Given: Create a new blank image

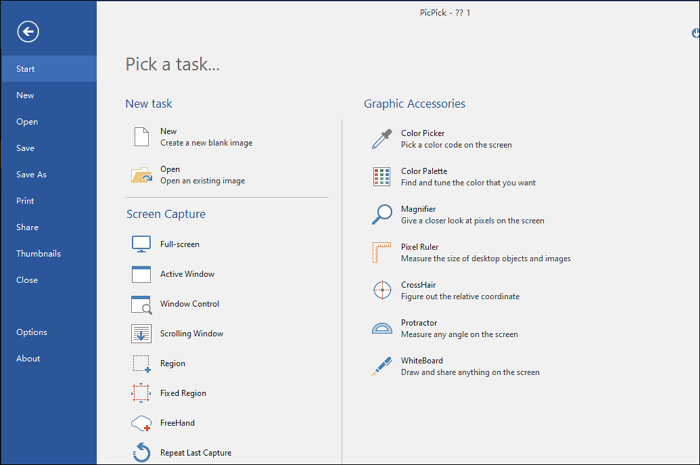Looking at the screenshot, I should pyautogui.click(x=141, y=137).
